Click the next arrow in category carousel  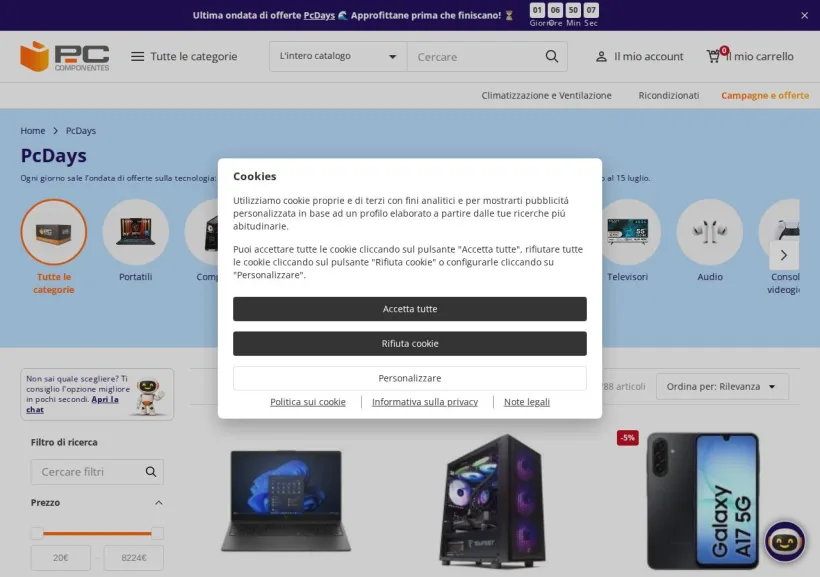(x=783, y=255)
